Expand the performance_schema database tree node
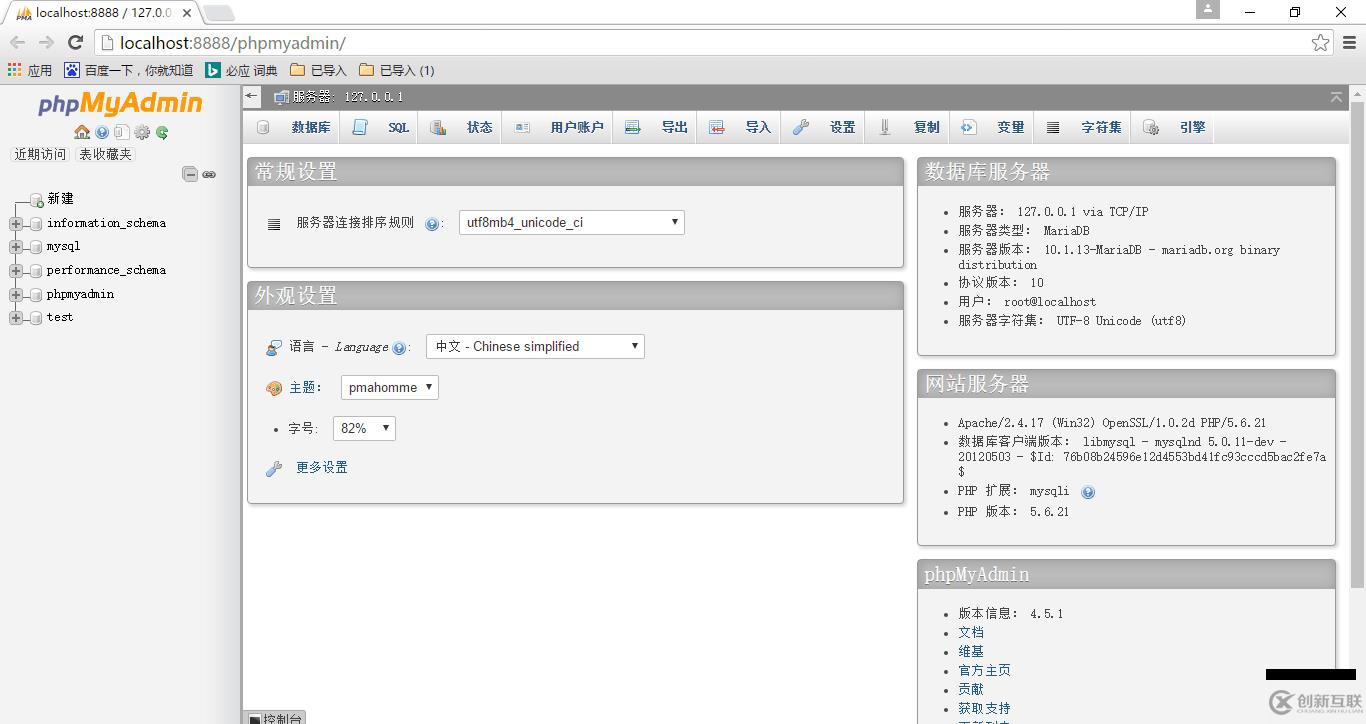1366x724 pixels. pos(15,271)
